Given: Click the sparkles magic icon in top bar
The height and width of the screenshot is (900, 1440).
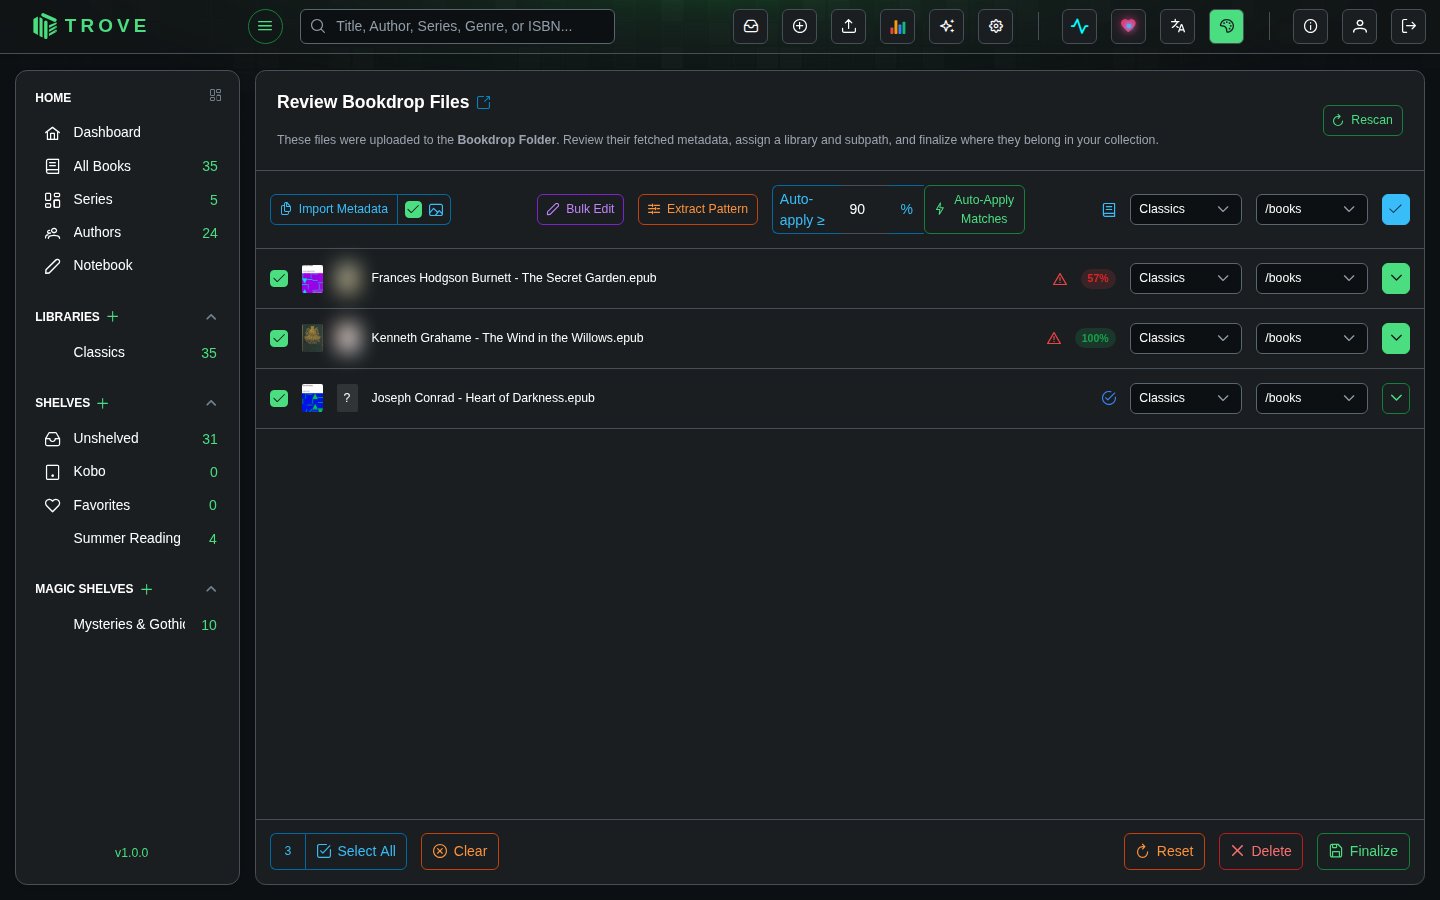Looking at the screenshot, I should (x=947, y=27).
